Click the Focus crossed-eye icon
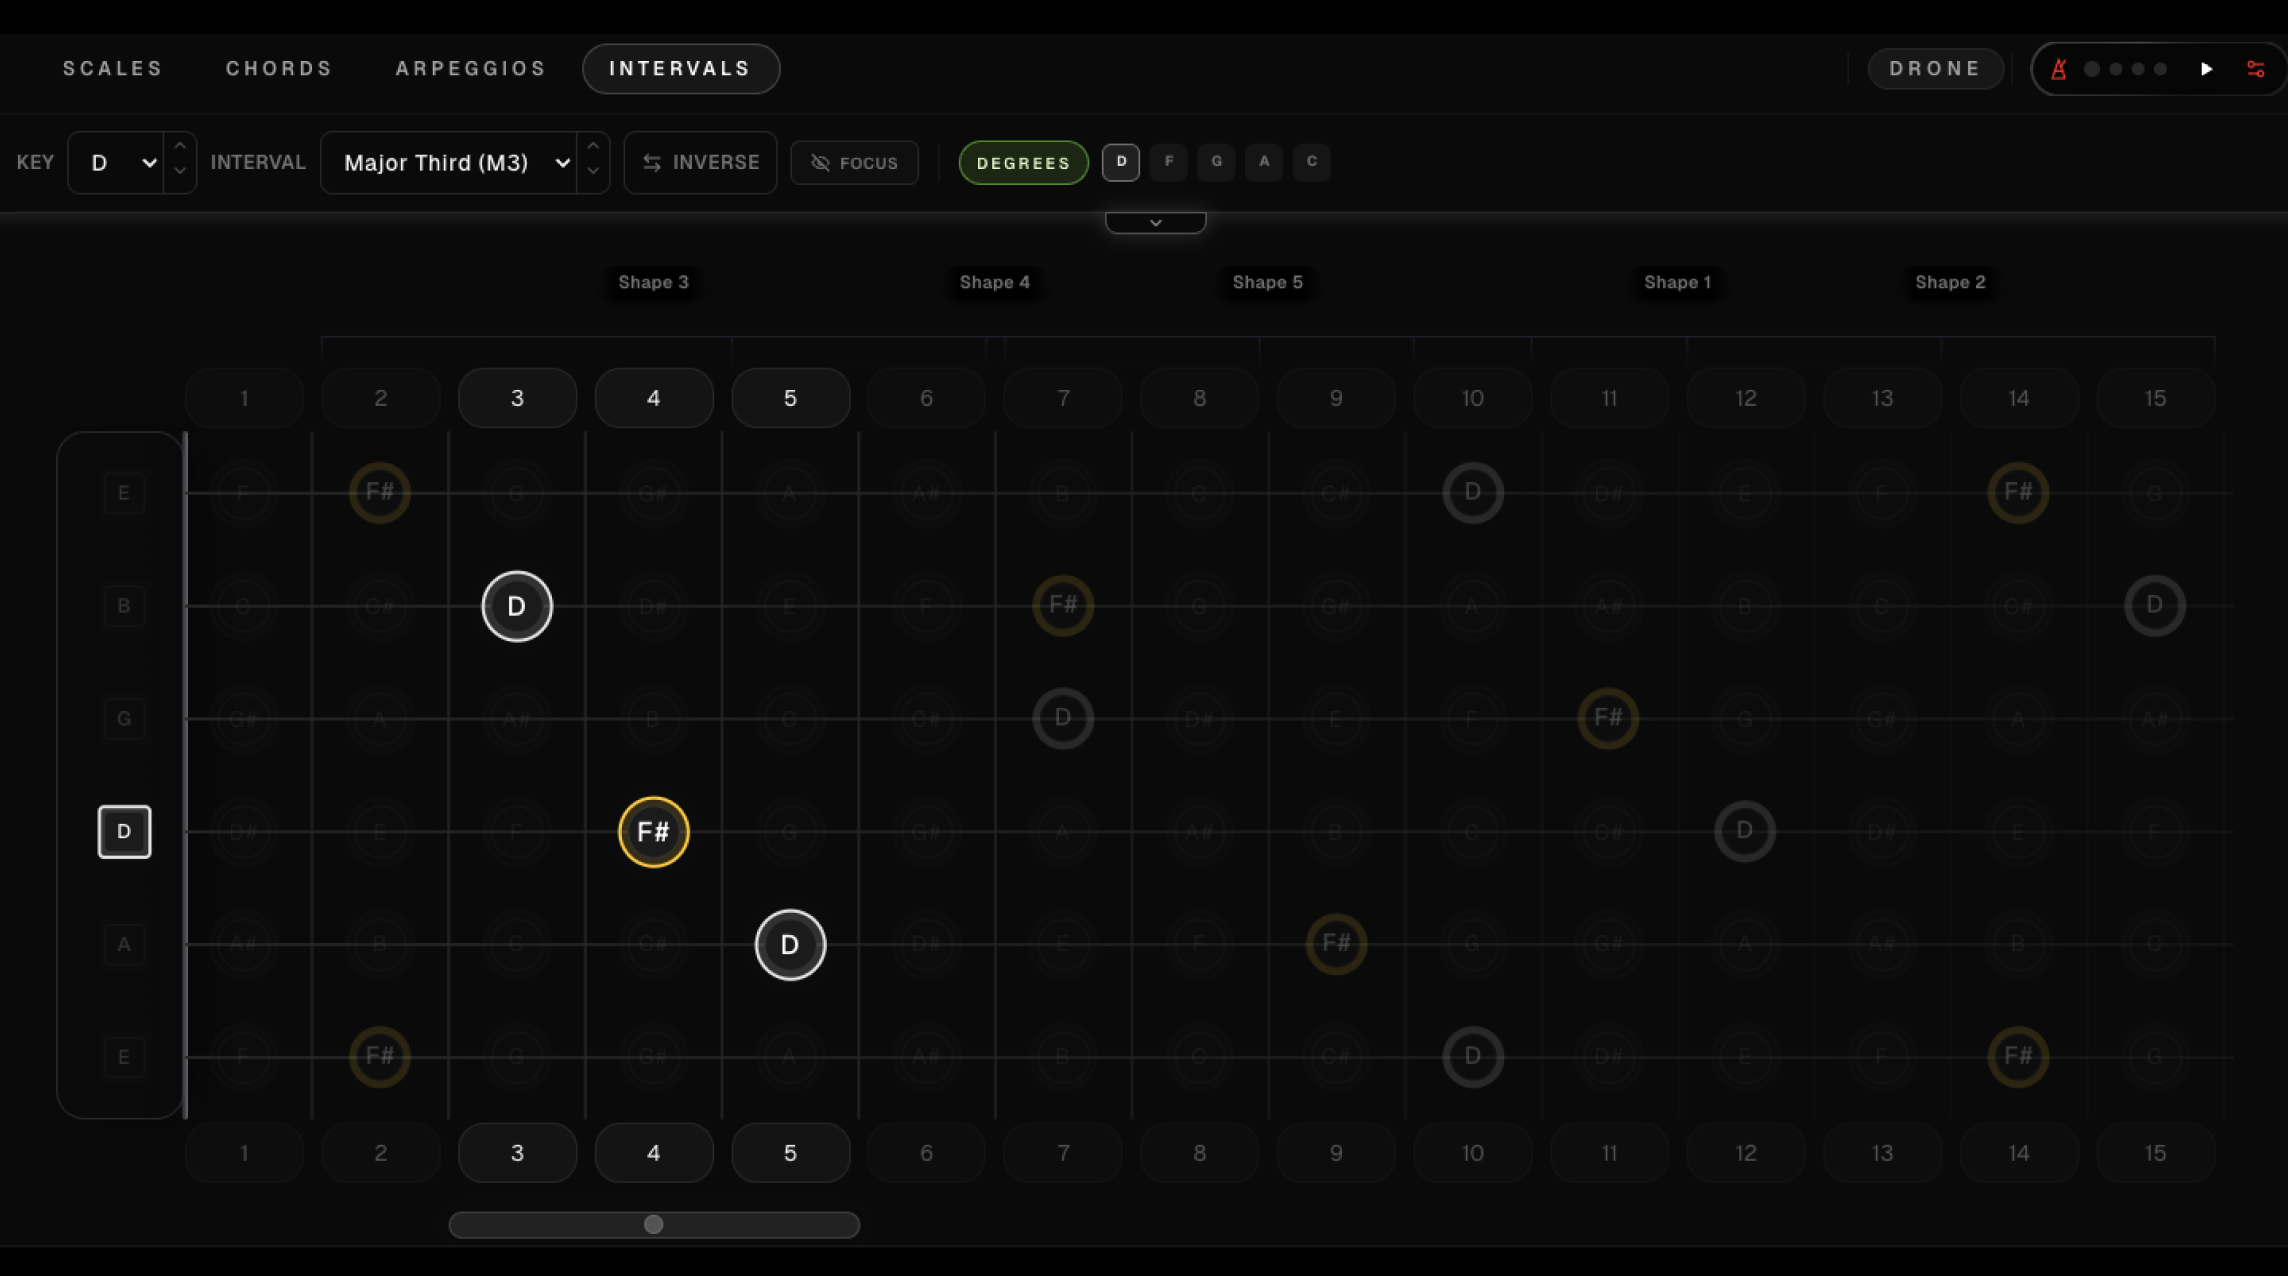 (x=821, y=163)
